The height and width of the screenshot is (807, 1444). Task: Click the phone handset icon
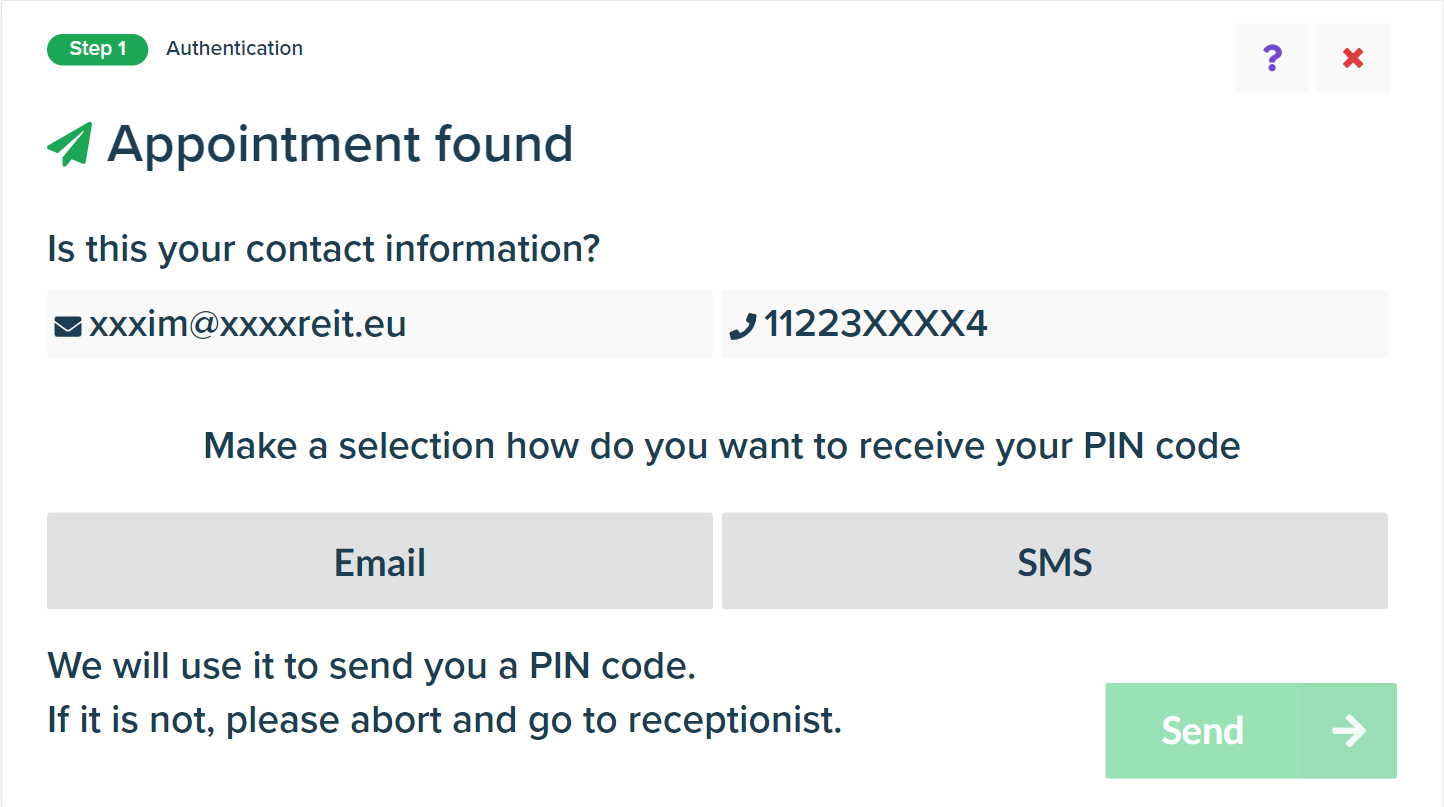[x=743, y=325]
